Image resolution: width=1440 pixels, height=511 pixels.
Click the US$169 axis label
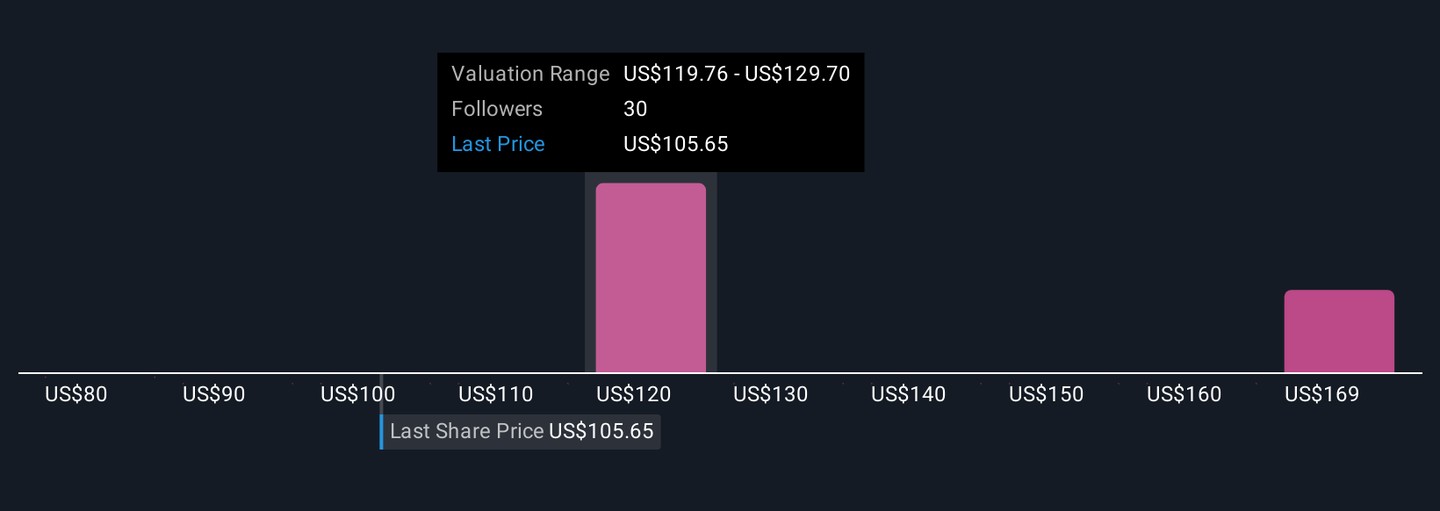point(1322,394)
